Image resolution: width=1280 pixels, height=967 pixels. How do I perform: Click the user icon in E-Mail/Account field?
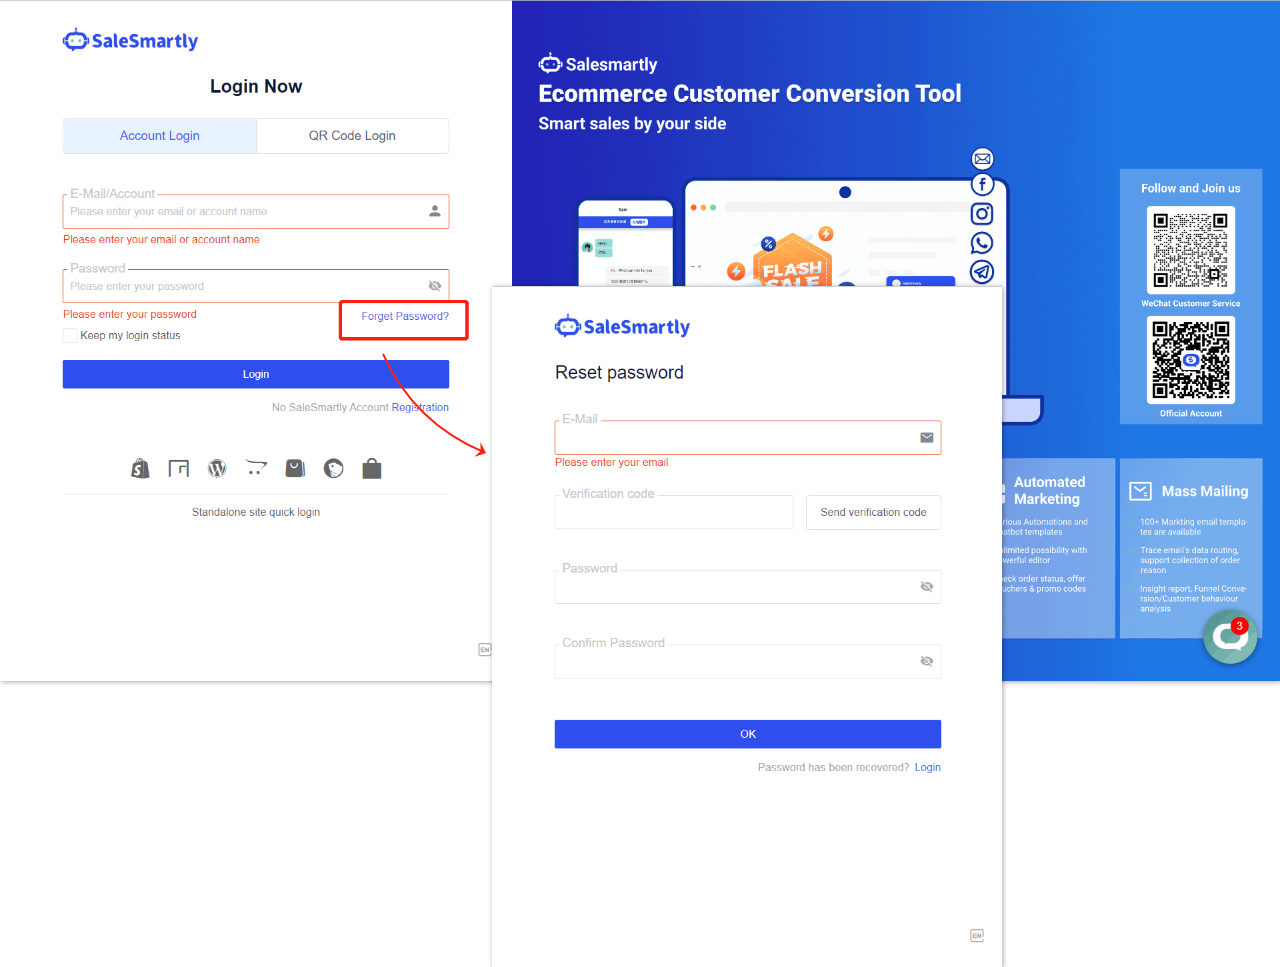(x=435, y=211)
